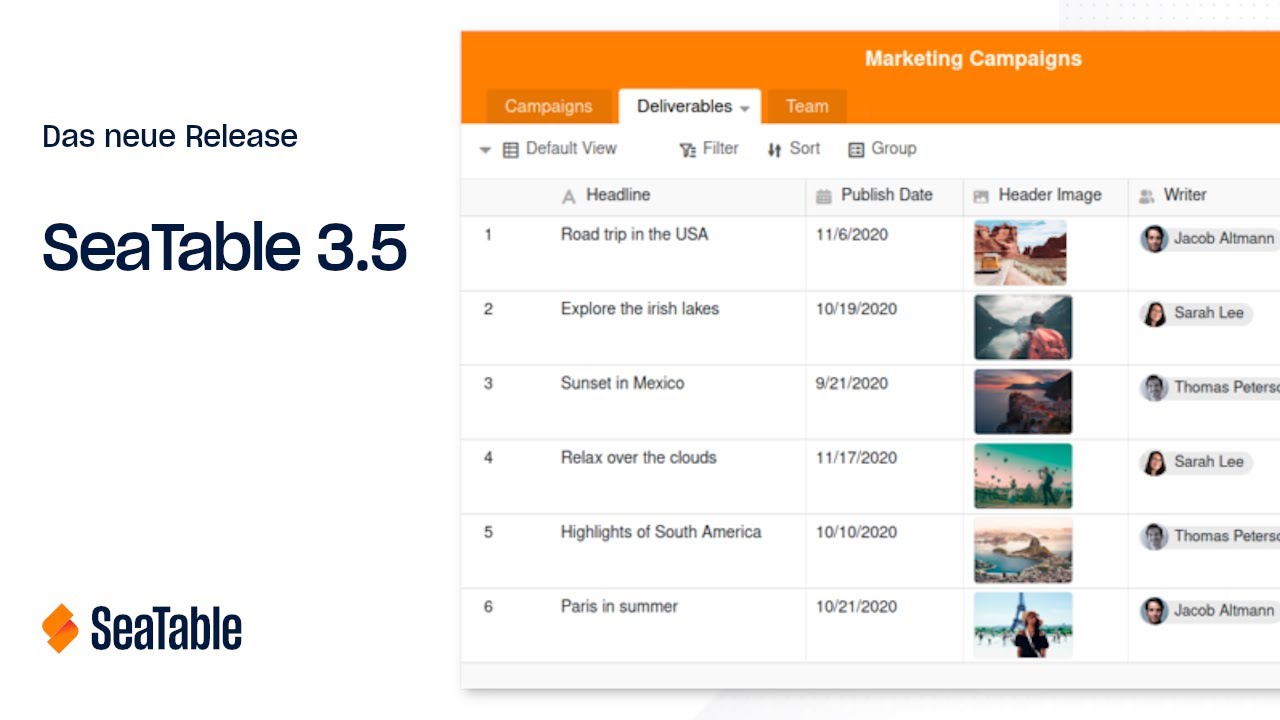Click the calendar icon in Publish Date header
The image size is (1280, 720).
[824, 197]
